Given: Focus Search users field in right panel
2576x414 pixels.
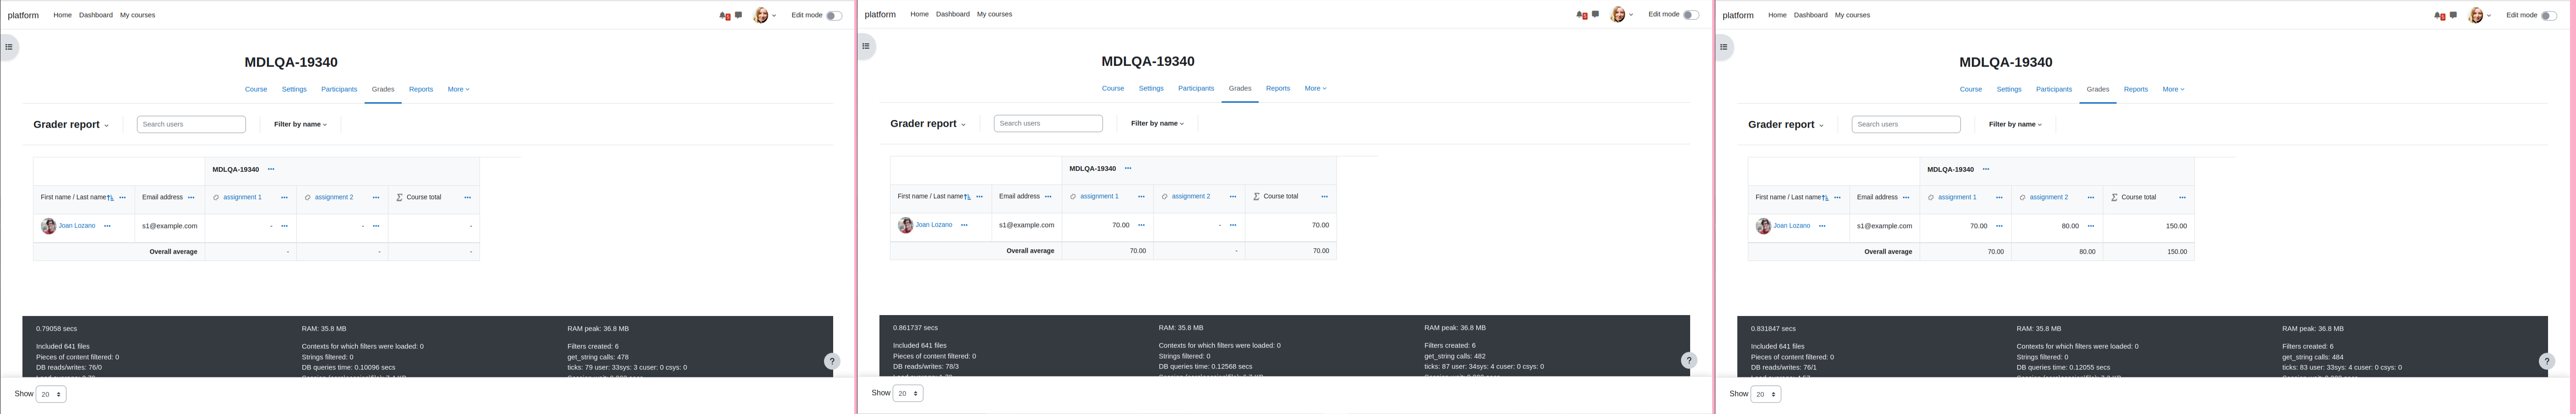Looking at the screenshot, I should (1906, 125).
